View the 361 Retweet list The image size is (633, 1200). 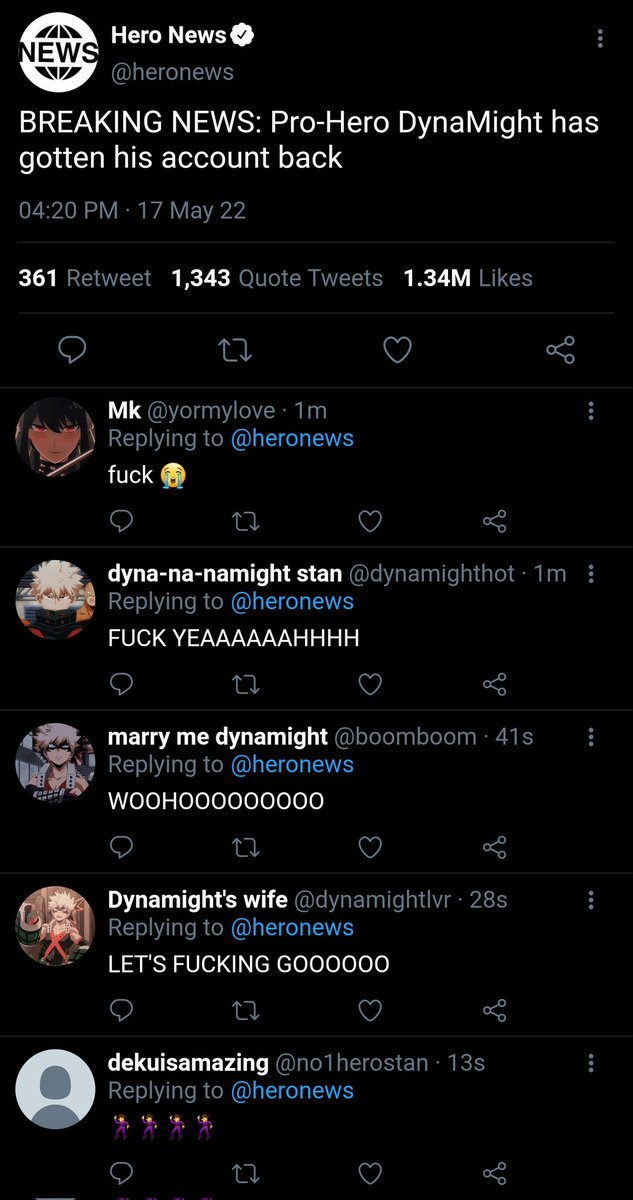85,278
